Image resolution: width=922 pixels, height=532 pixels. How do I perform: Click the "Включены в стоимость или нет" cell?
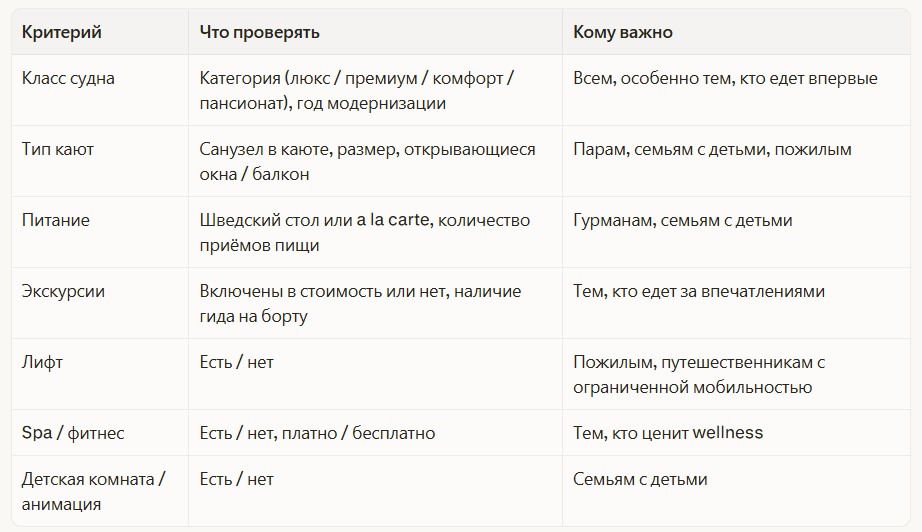pos(360,303)
